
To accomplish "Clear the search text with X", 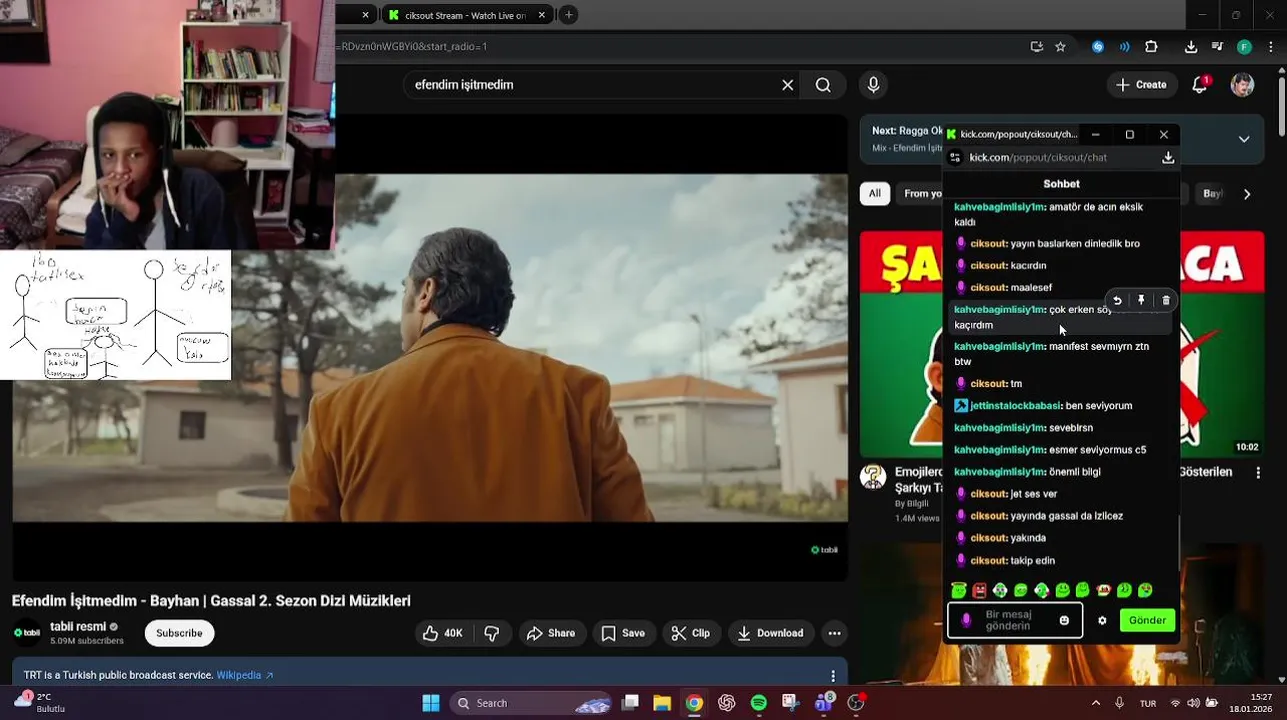I will (788, 85).
